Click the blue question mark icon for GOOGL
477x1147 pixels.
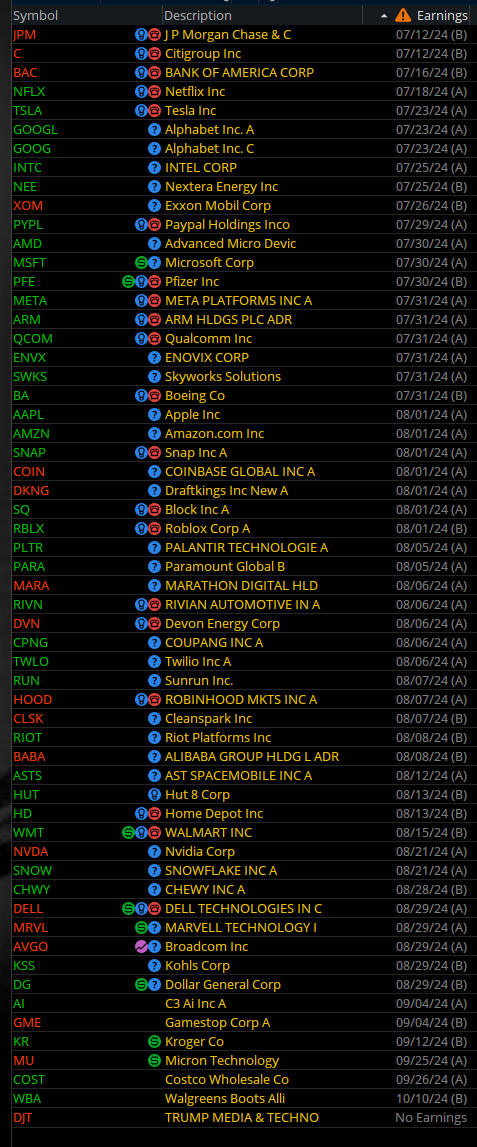[x=154, y=129]
